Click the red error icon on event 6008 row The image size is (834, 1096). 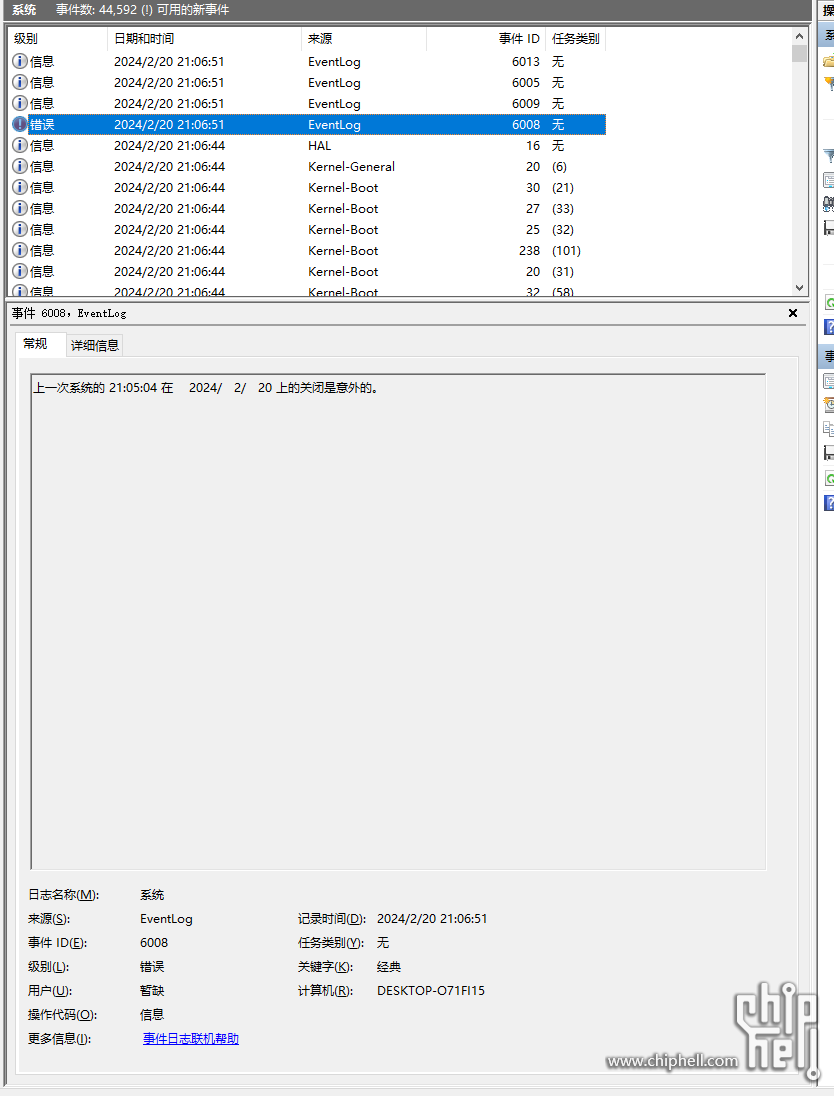click(x=20, y=125)
